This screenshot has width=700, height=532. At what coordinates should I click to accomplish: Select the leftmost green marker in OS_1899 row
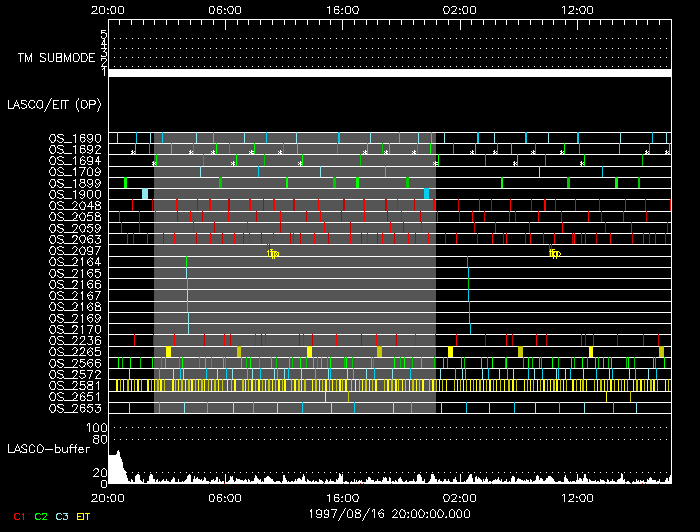[125, 183]
